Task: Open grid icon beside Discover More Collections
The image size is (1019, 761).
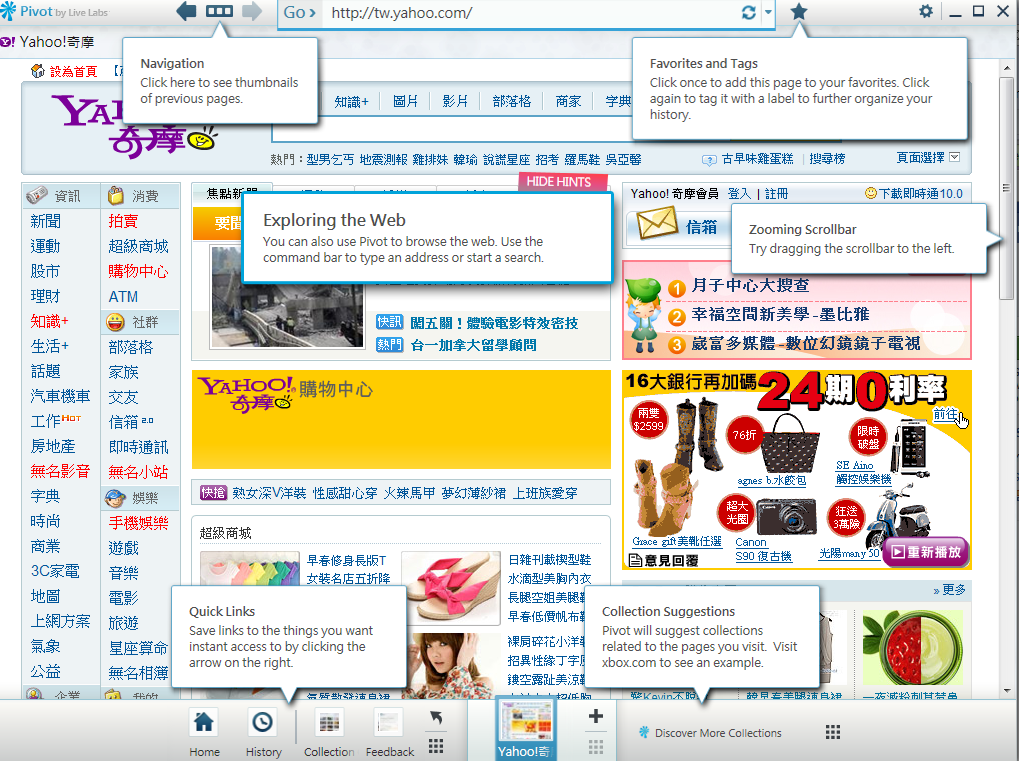Action: (x=832, y=732)
